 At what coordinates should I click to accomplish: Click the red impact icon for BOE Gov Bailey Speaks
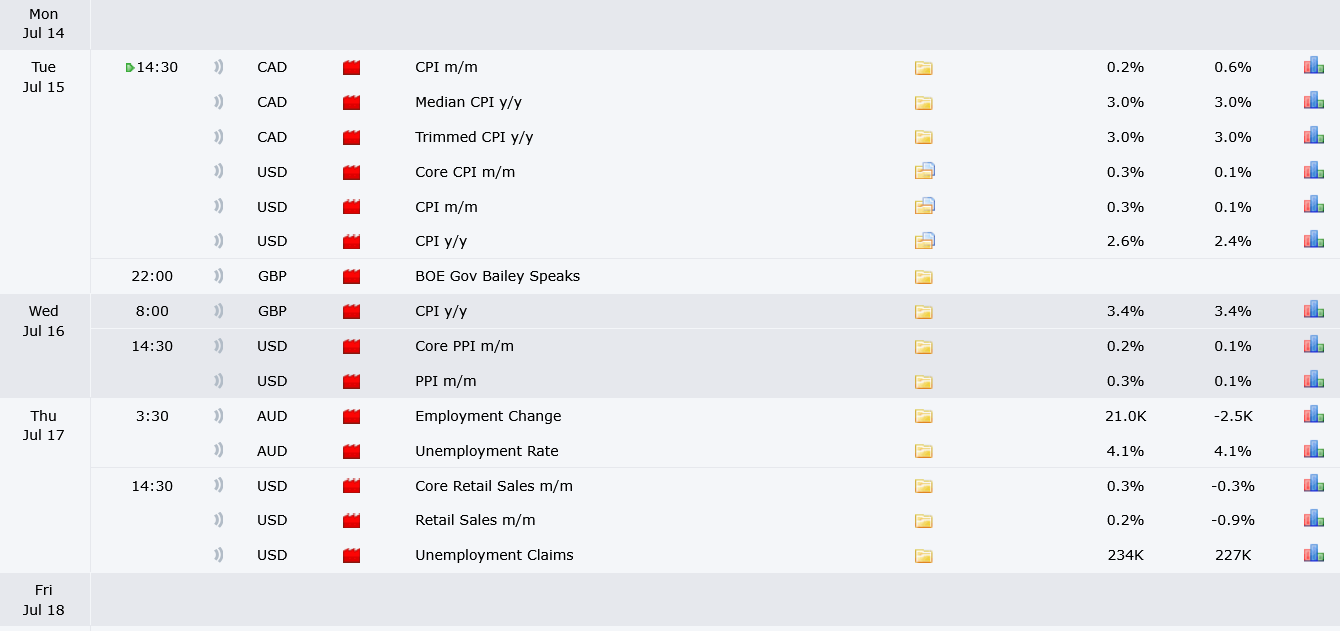tap(351, 276)
